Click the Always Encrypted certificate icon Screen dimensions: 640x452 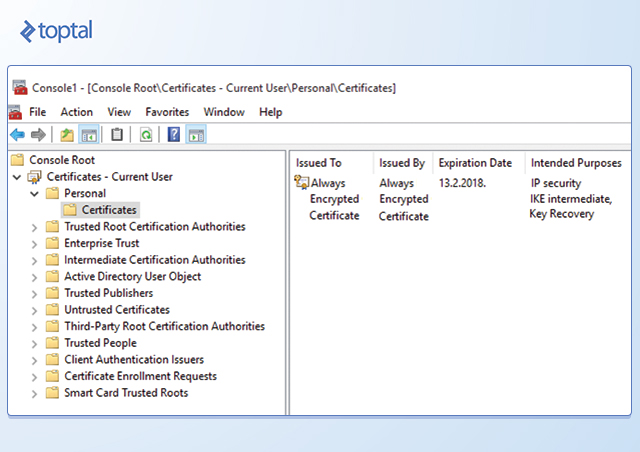click(301, 182)
